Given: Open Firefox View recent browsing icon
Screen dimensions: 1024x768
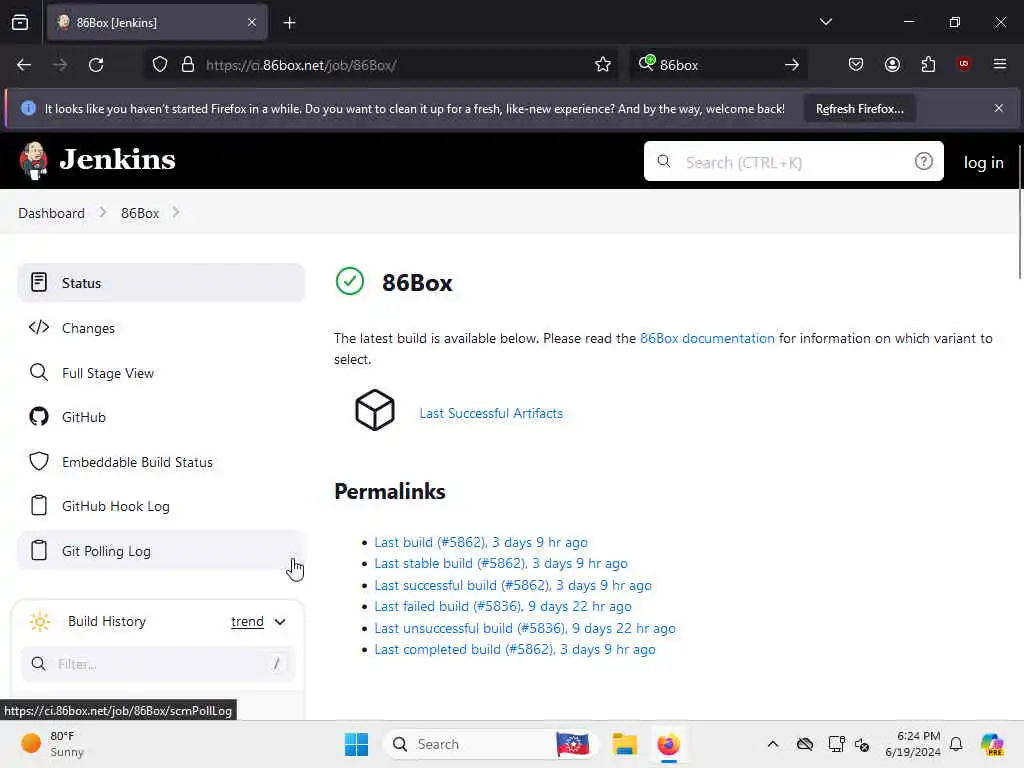Looking at the screenshot, I should click(20, 23).
